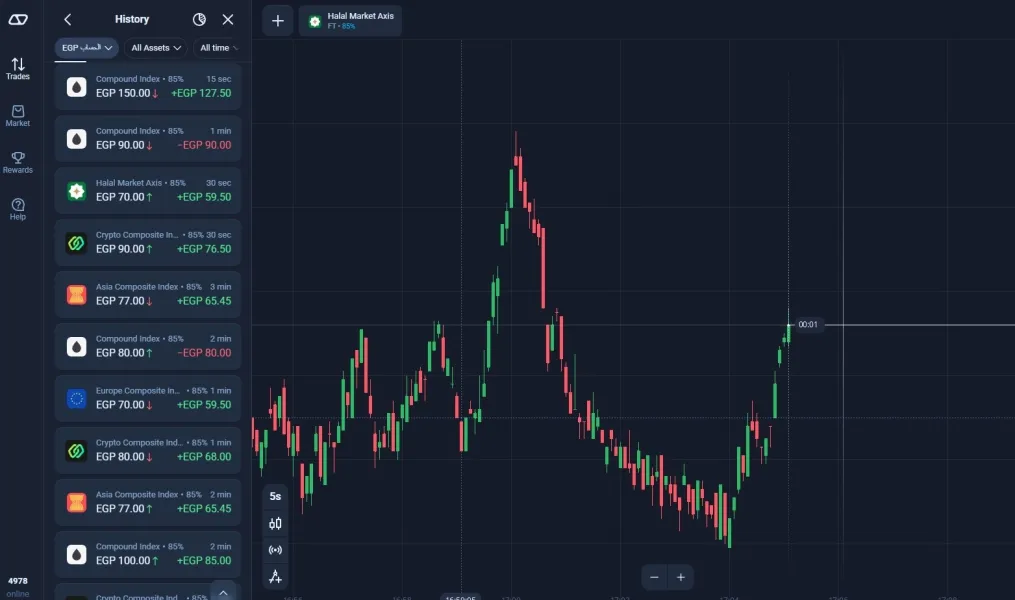1015x600 pixels.
Task: Add a new asset tab with plus
Action: 278,21
